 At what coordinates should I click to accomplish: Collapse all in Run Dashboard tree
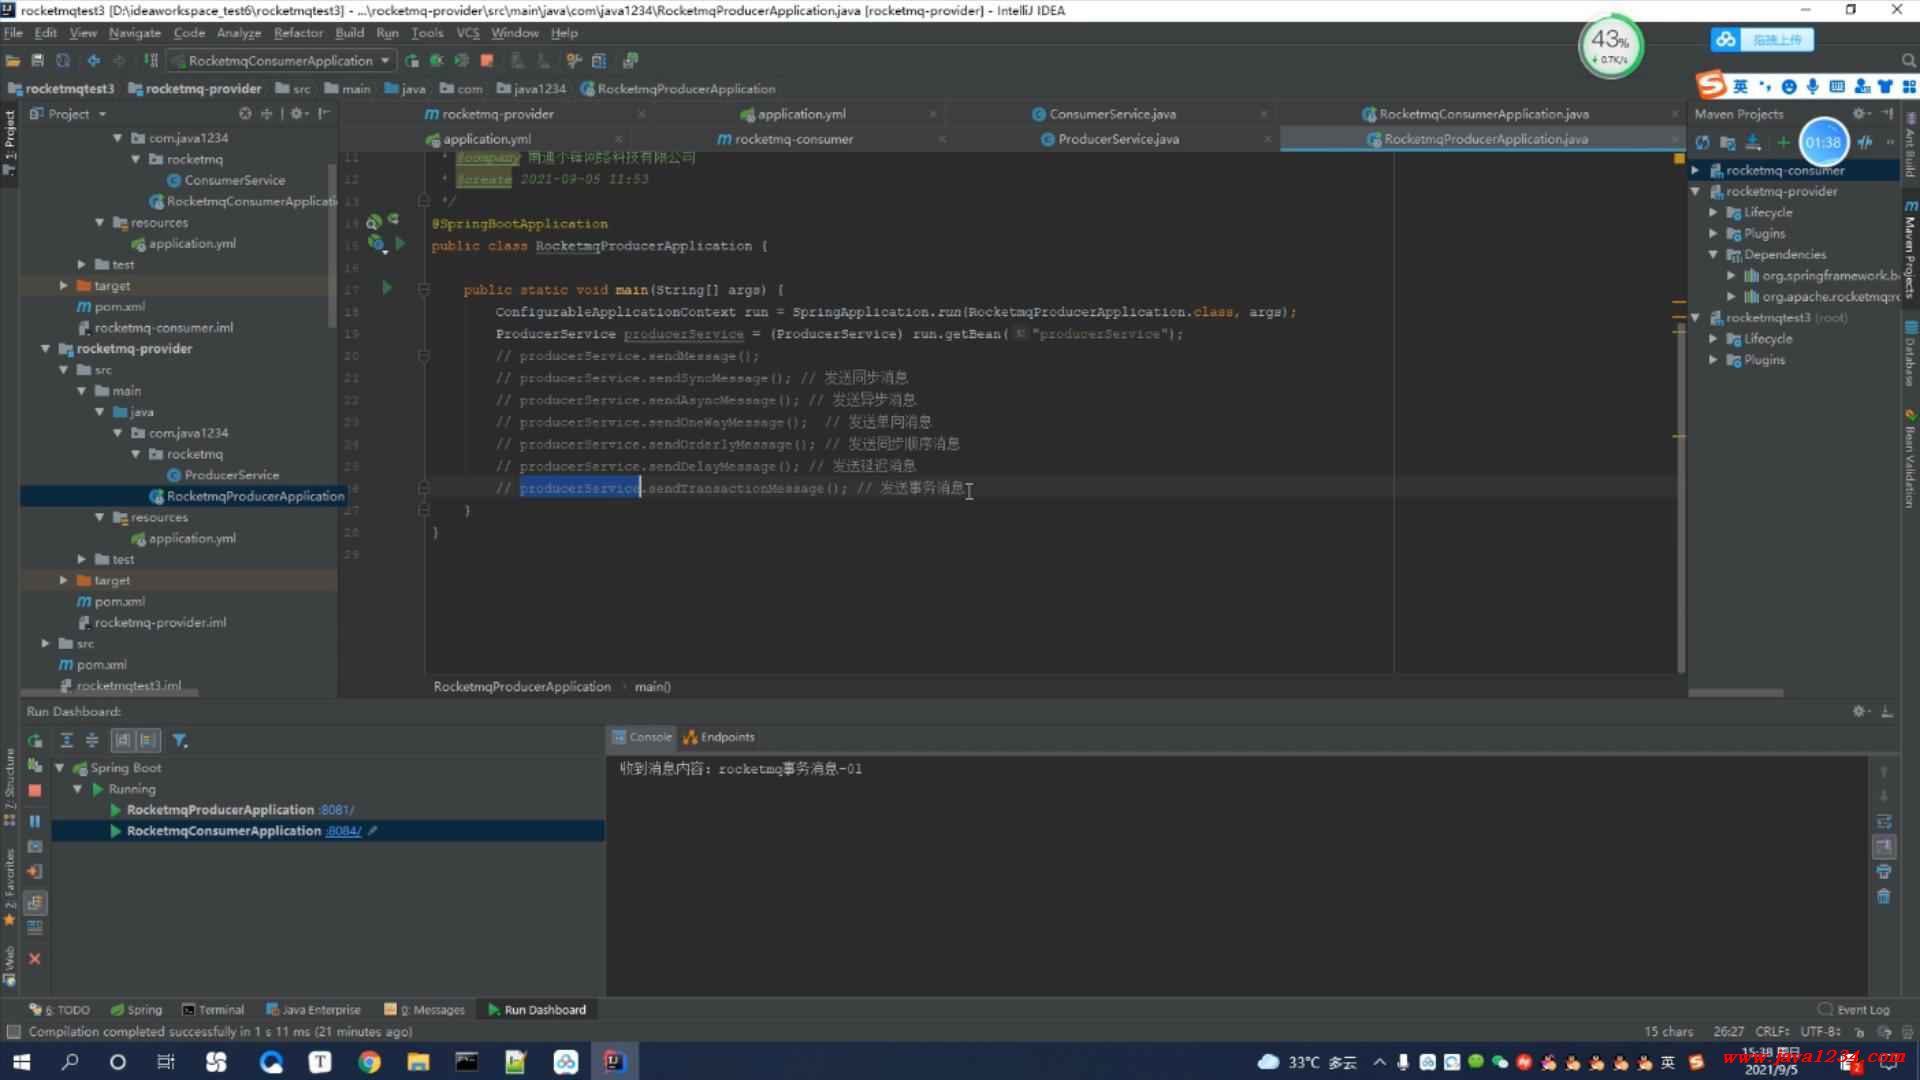(92, 740)
